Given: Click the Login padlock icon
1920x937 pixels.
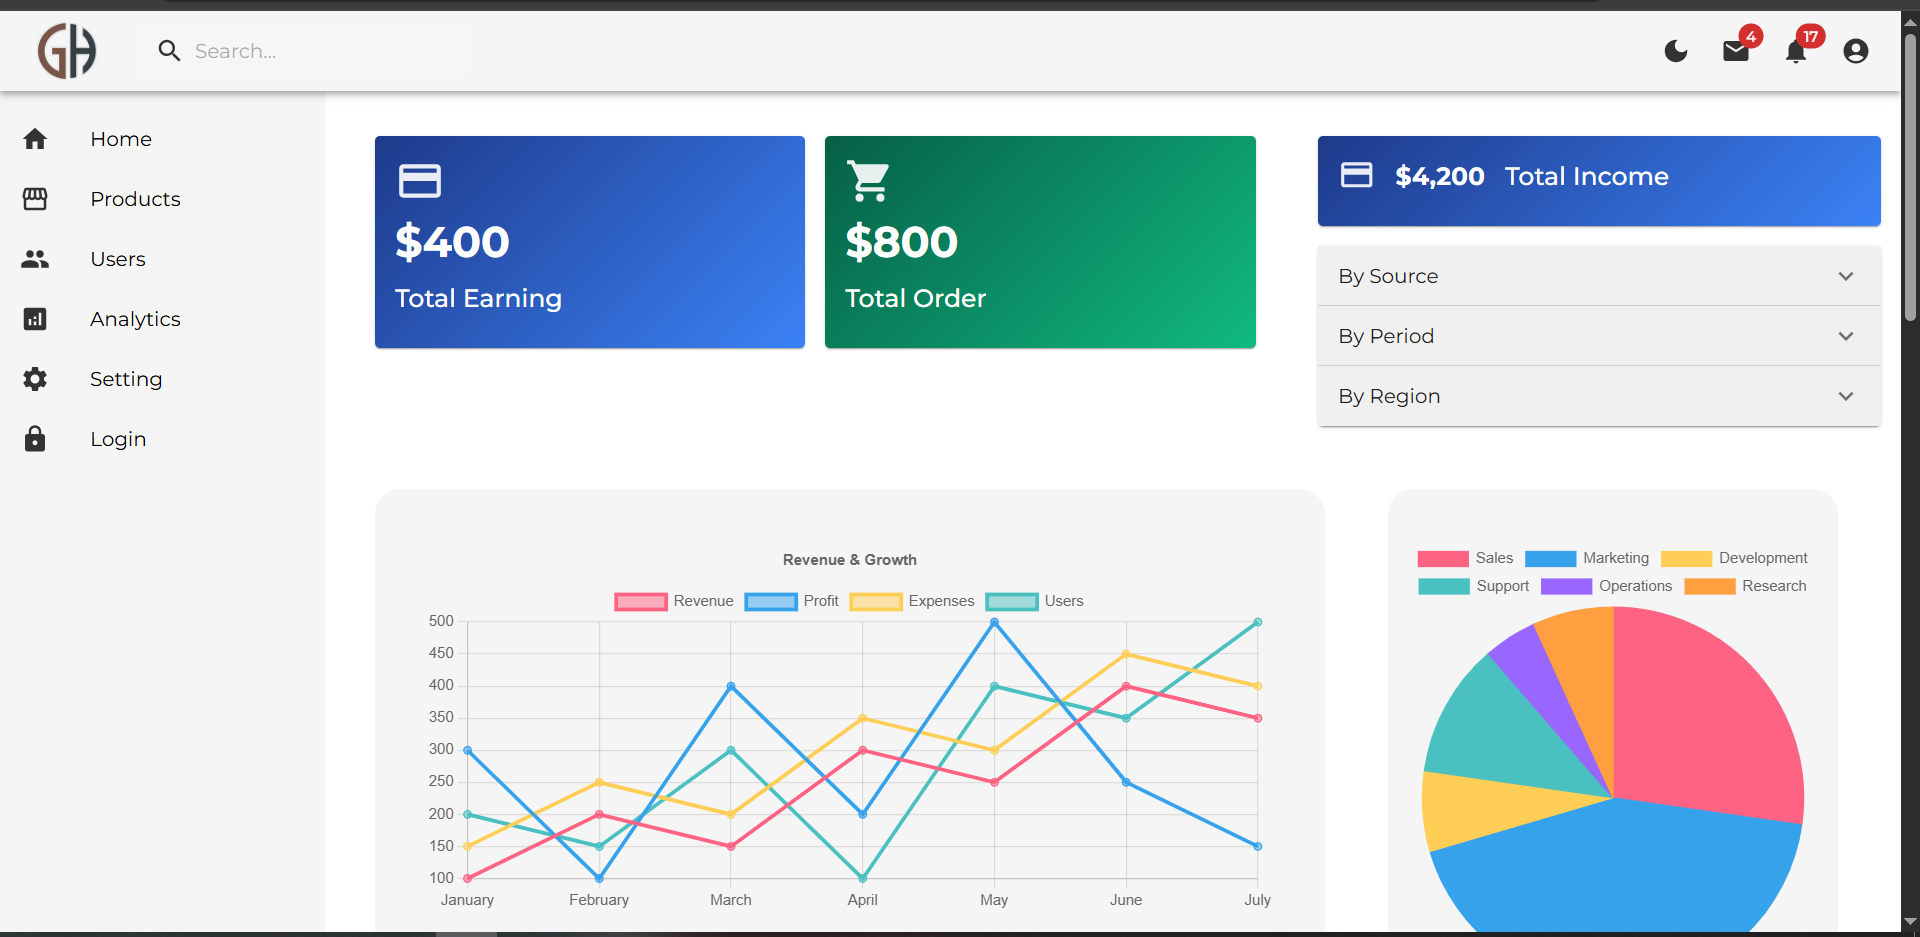Looking at the screenshot, I should 35,439.
